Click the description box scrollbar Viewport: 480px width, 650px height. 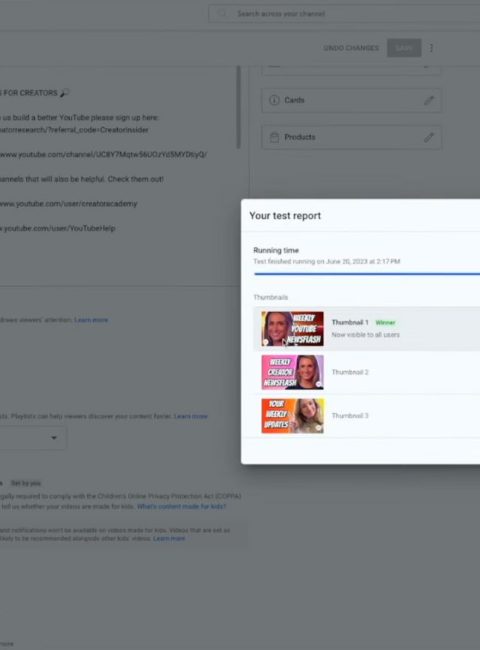238,107
